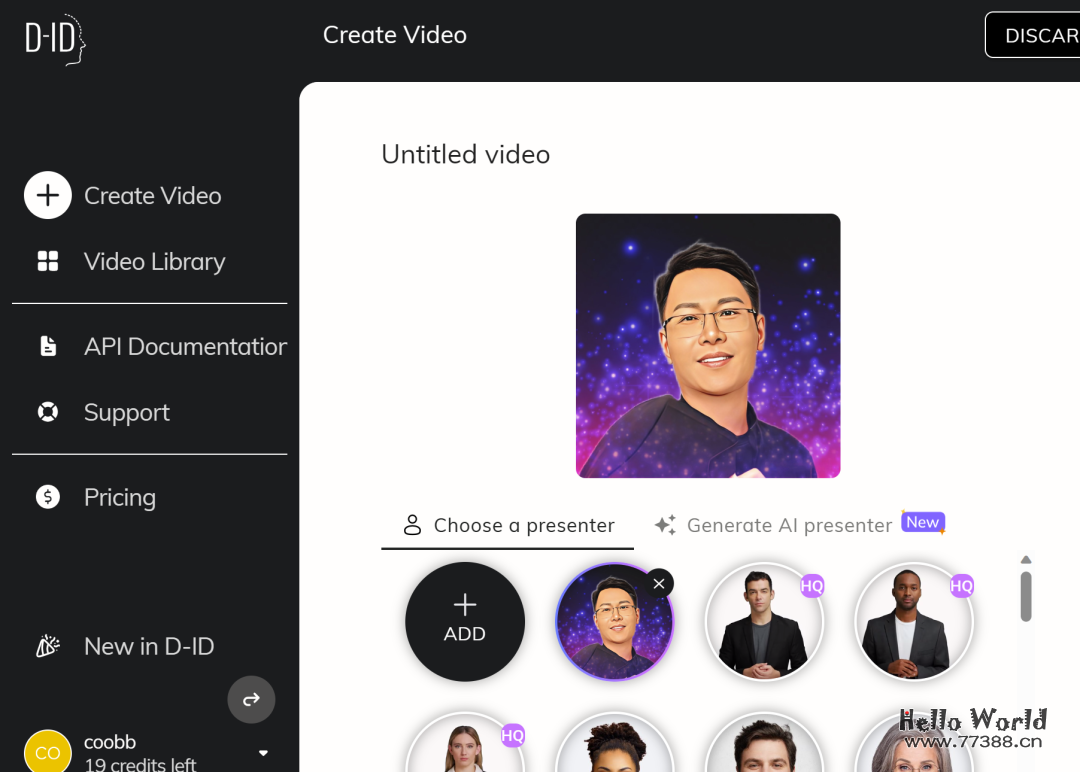
Task: Click the Pricing dollar icon
Action: tap(48, 497)
